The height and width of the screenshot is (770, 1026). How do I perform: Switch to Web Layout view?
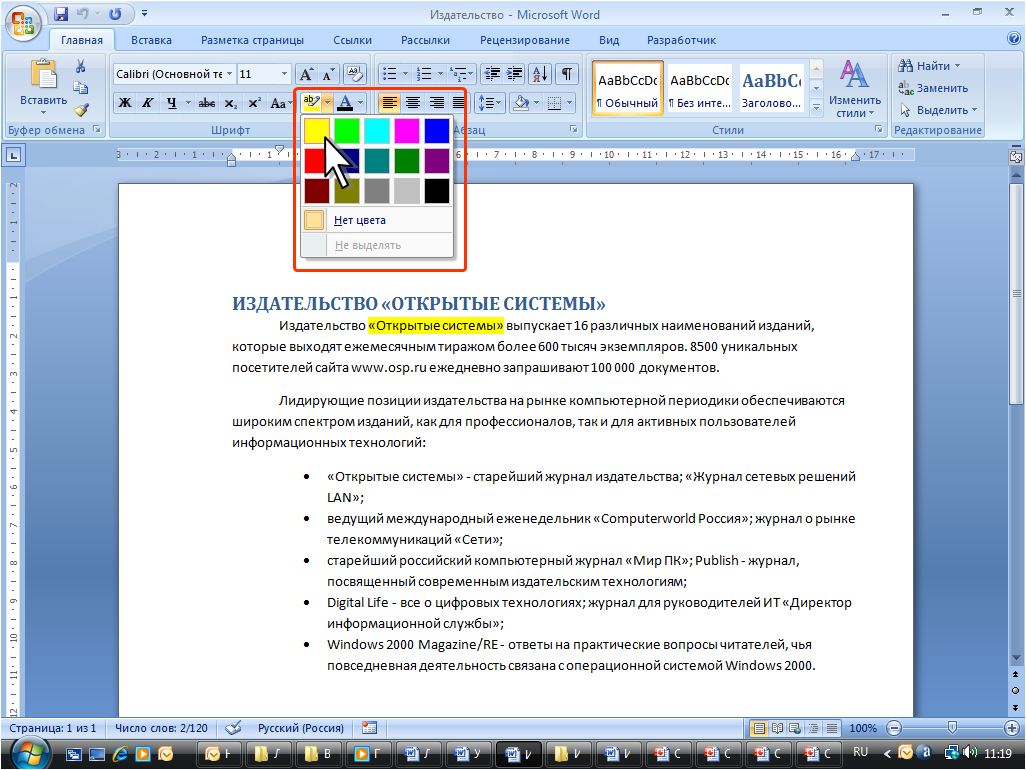tap(795, 728)
